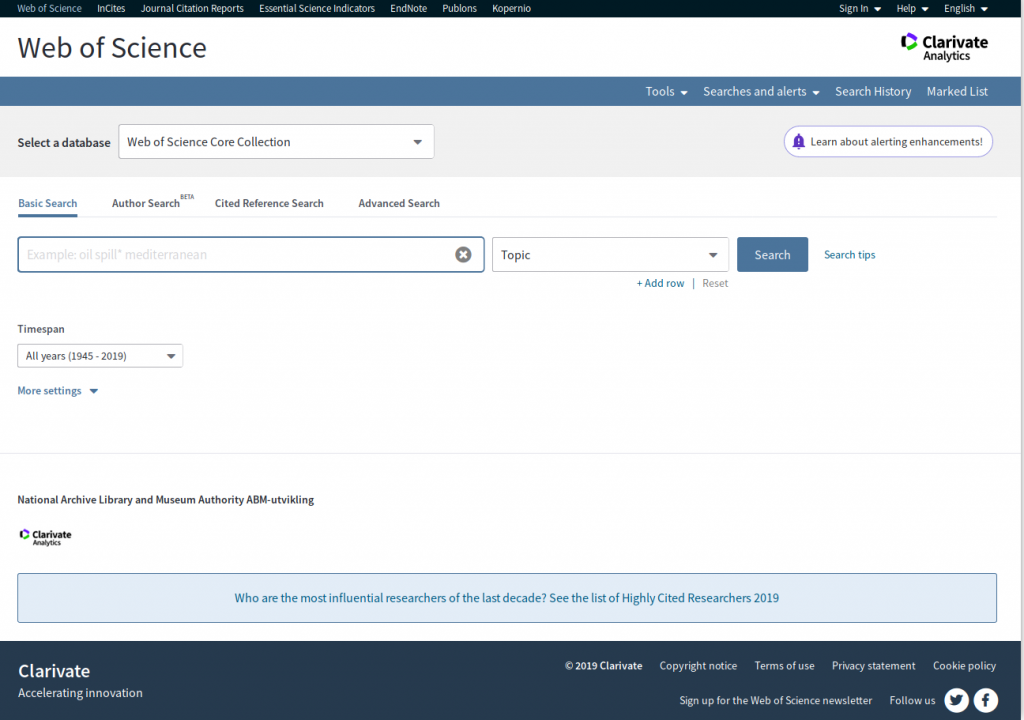Viewport: 1024px width, 720px height.
Task: Open Journal Citation Reports link
Action: point(192,8)
